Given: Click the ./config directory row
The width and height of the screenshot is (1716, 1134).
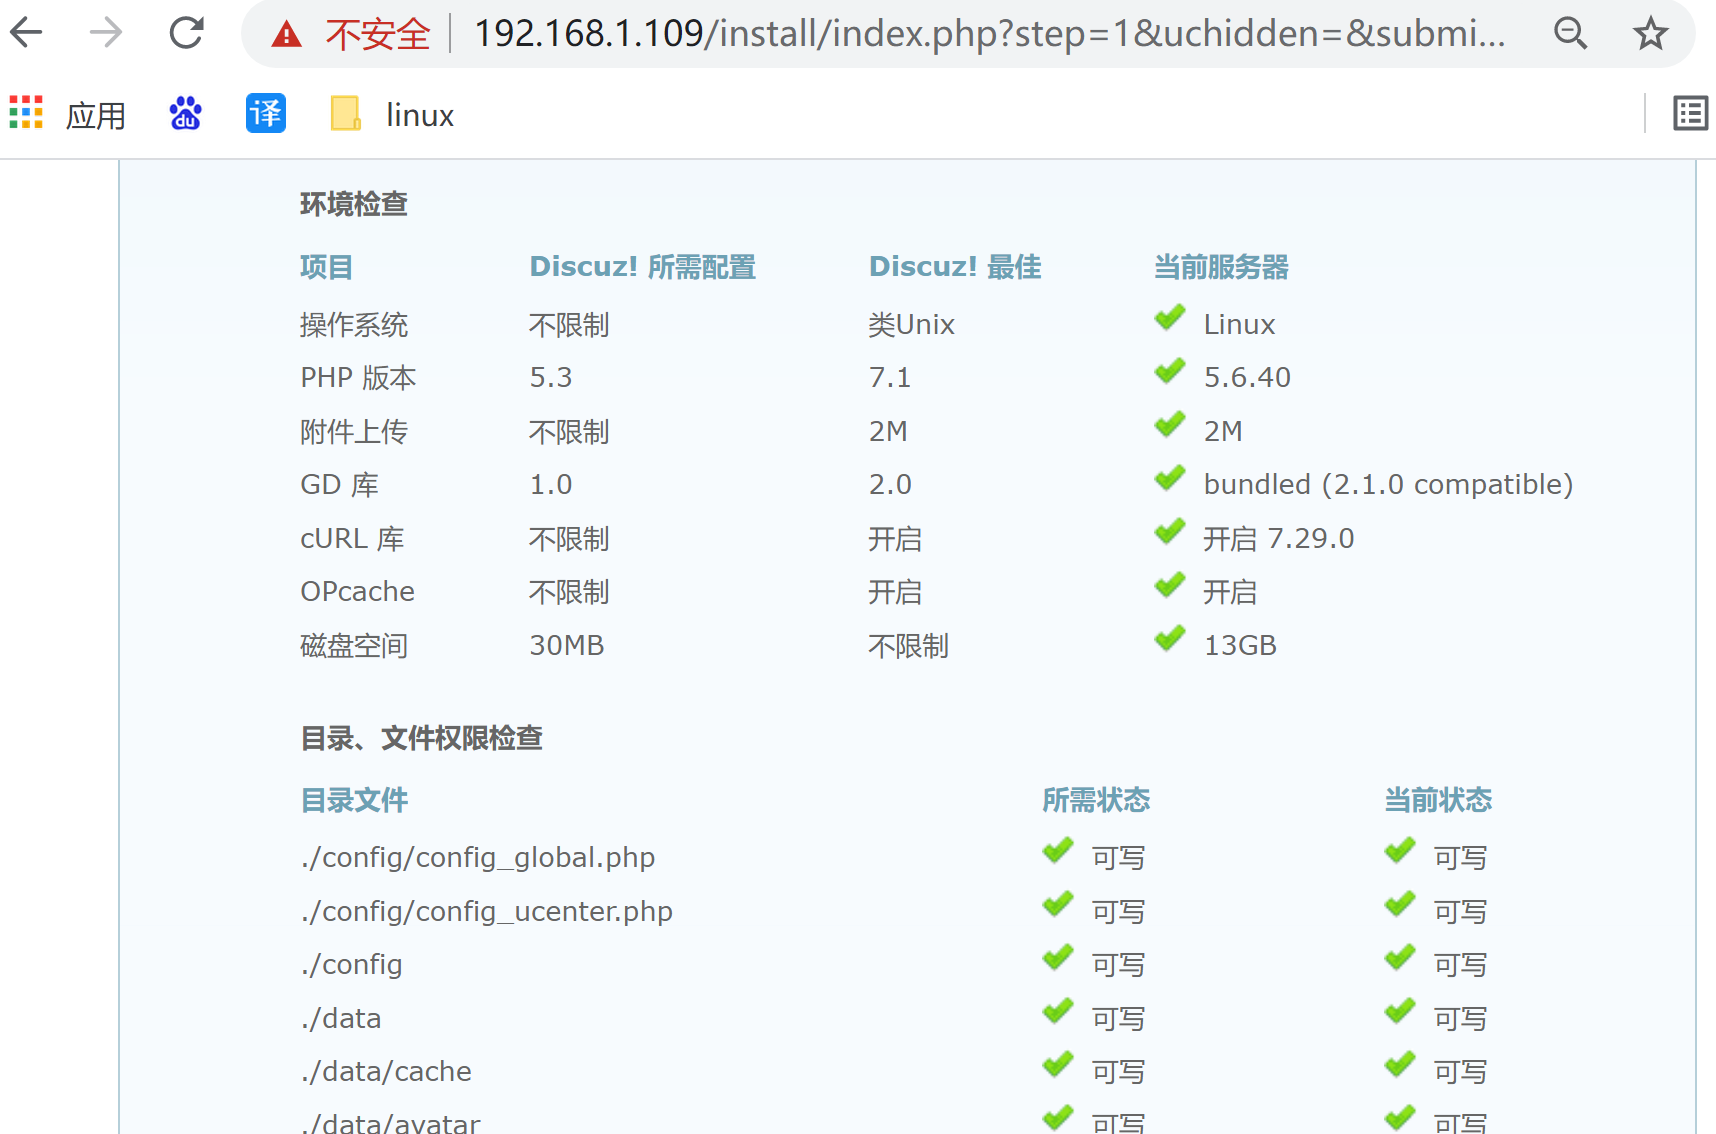Looking at the screenshot, I should click(351, 965).
